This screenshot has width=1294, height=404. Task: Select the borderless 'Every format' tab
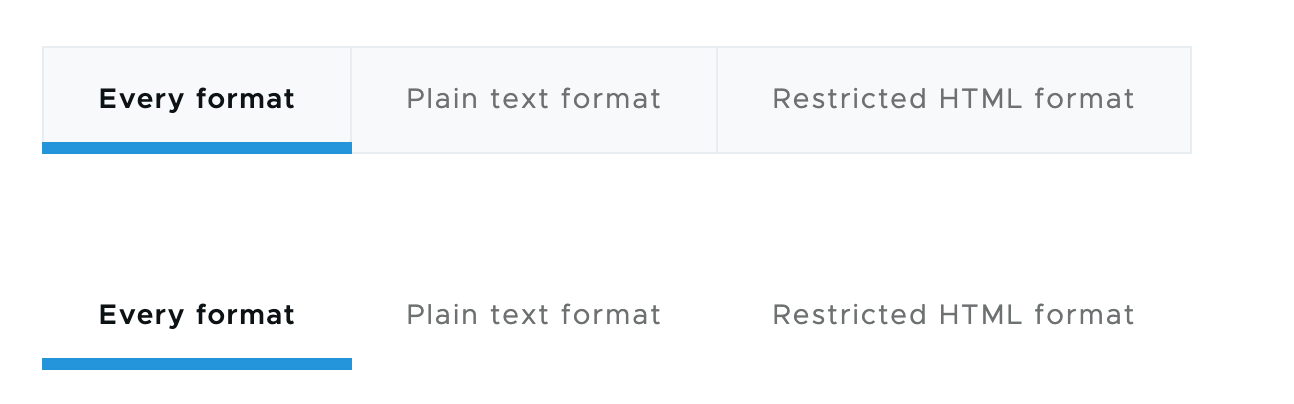(197, 315)
